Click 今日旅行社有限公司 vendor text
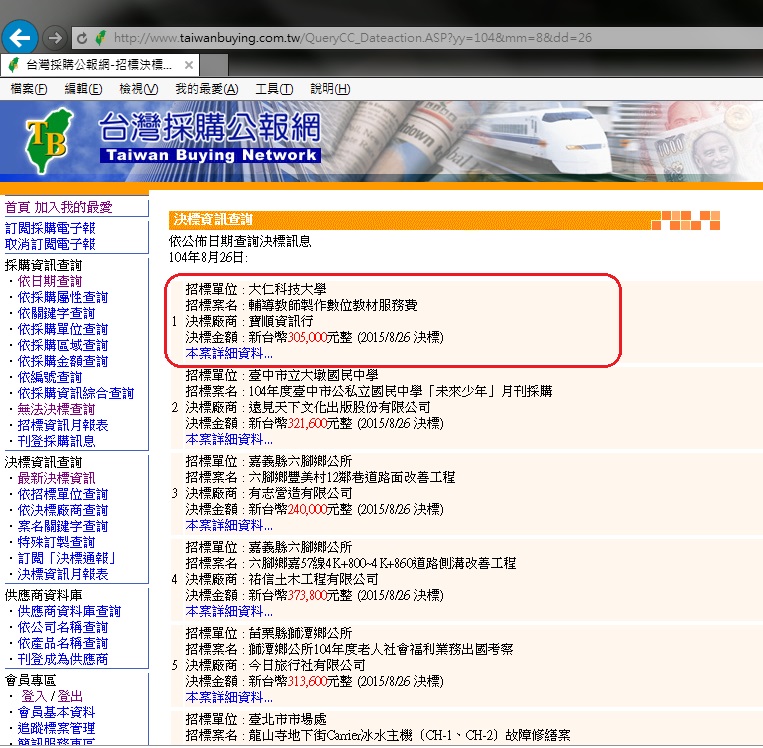The image size is (763, 748). pos(307,665)
